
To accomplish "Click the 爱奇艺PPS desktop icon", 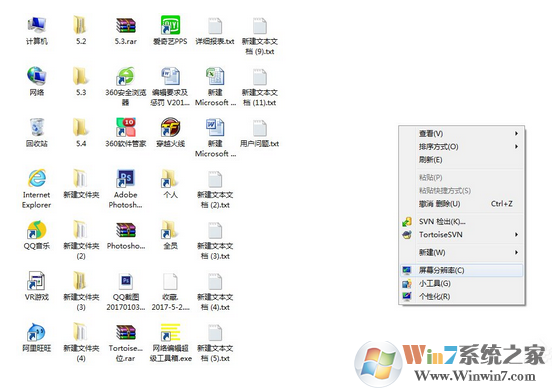I will pyautogui.click(x=170, y=31).
